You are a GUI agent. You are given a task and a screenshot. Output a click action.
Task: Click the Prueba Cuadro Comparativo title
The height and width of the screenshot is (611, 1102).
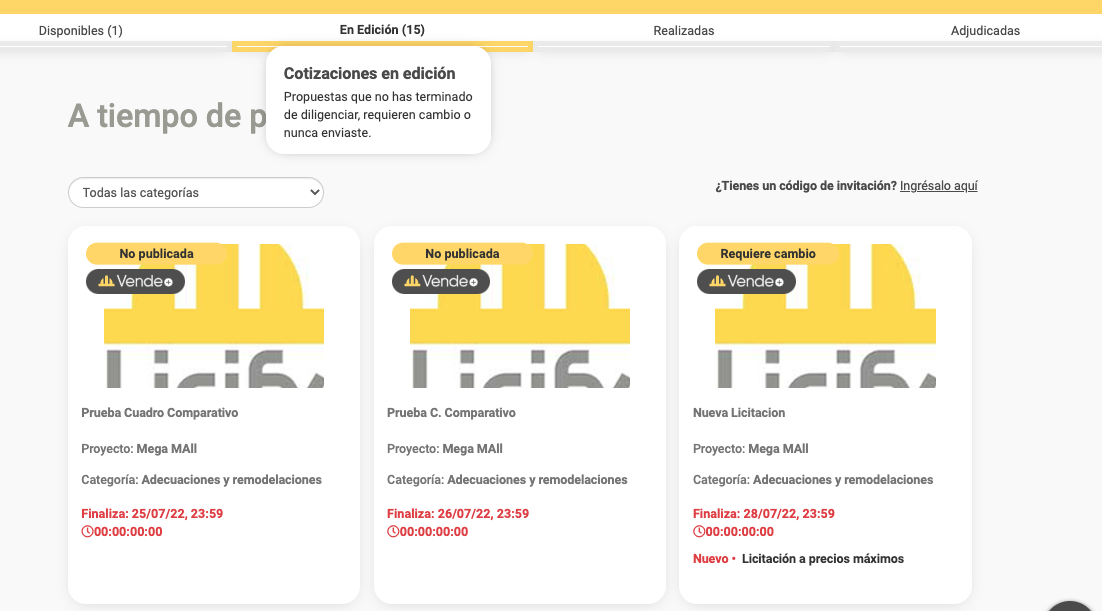(x=160, y=413)
